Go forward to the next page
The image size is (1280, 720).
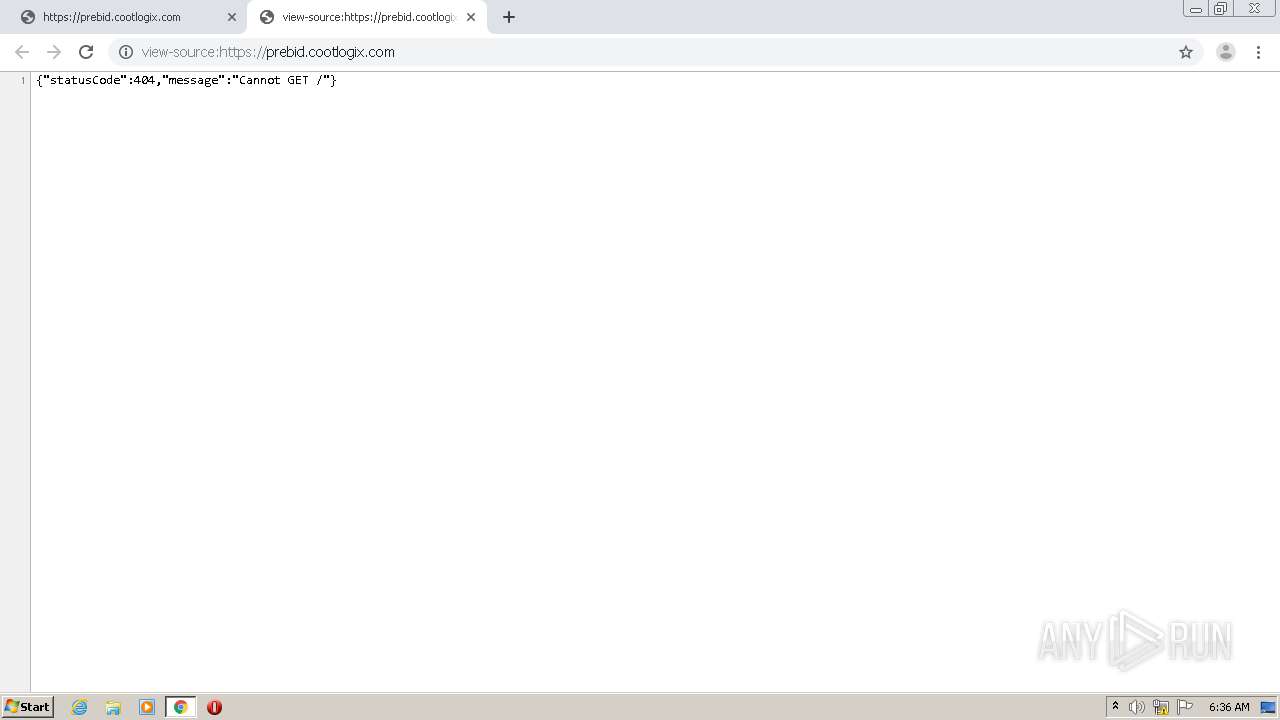click(54, 52)
